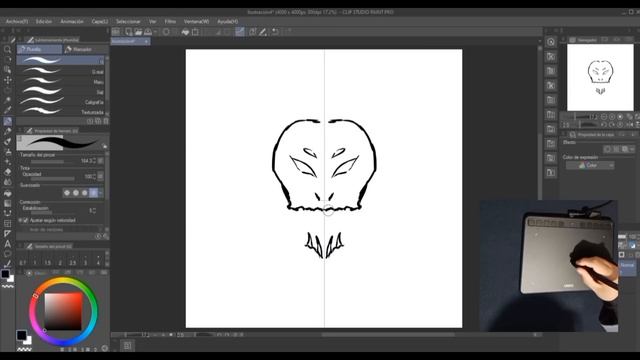Screen dimensions: 640x360
Task: Open Archivo menu
Action: 17,21
